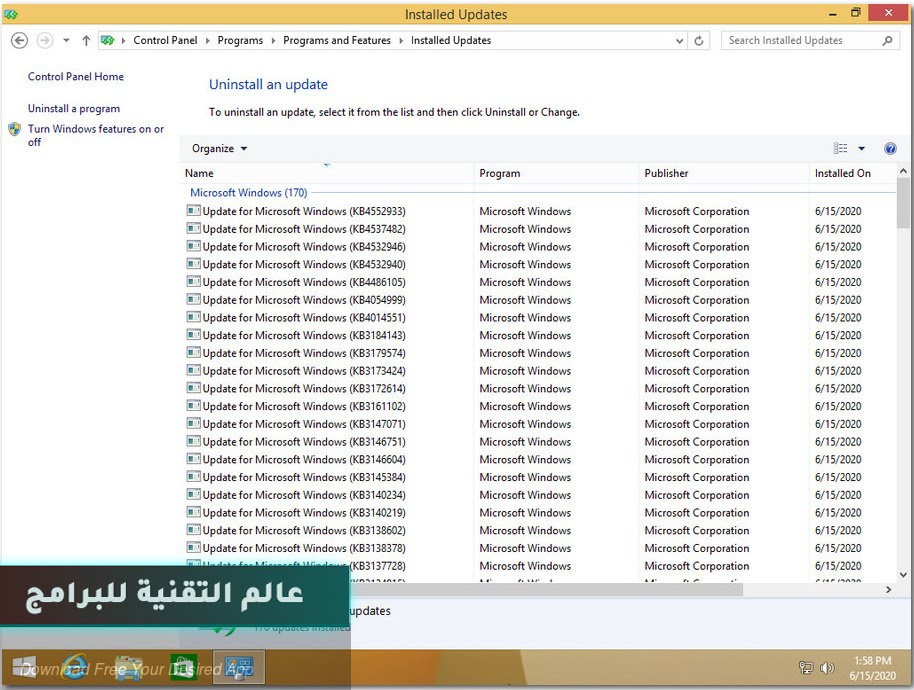Image resolution: width=914 pixels, height=690 pixels.
Task: Click the Control Panel icon in address bar
Action: click(107, 40)
